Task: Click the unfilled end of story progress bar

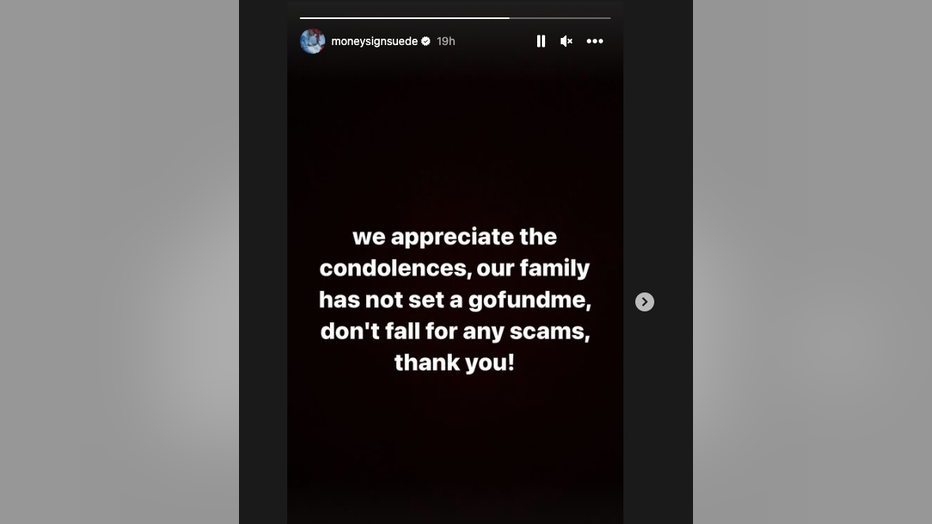Action: coord(560,18)
